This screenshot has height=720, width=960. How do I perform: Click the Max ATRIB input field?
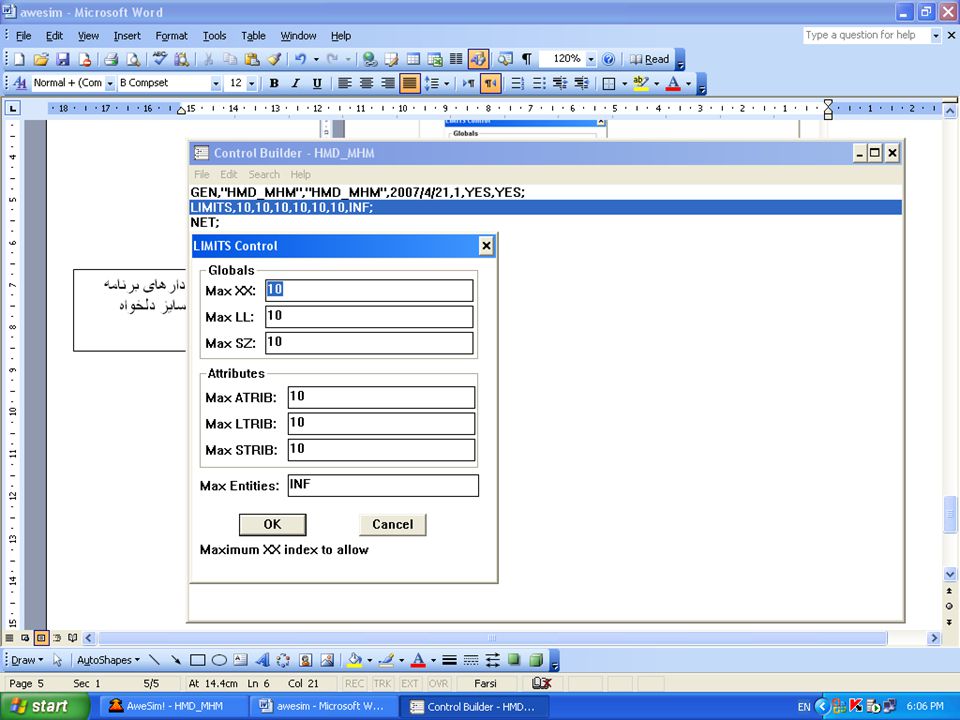click(x=381, y=397)
